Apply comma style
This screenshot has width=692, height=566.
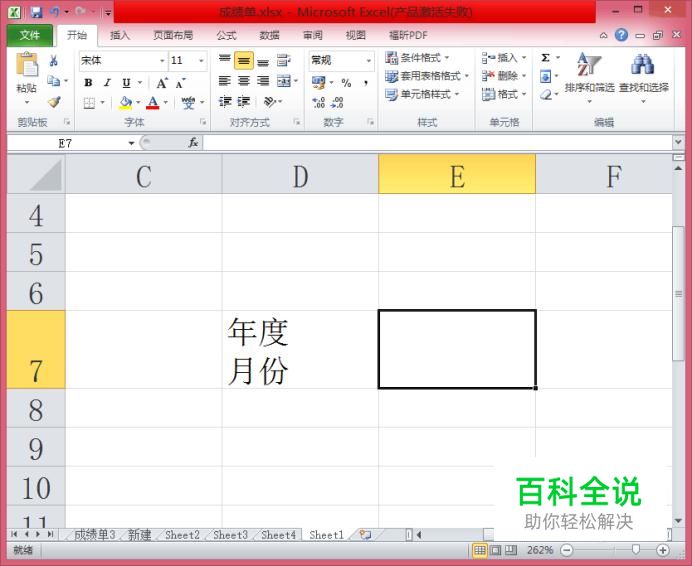point(365,83)
